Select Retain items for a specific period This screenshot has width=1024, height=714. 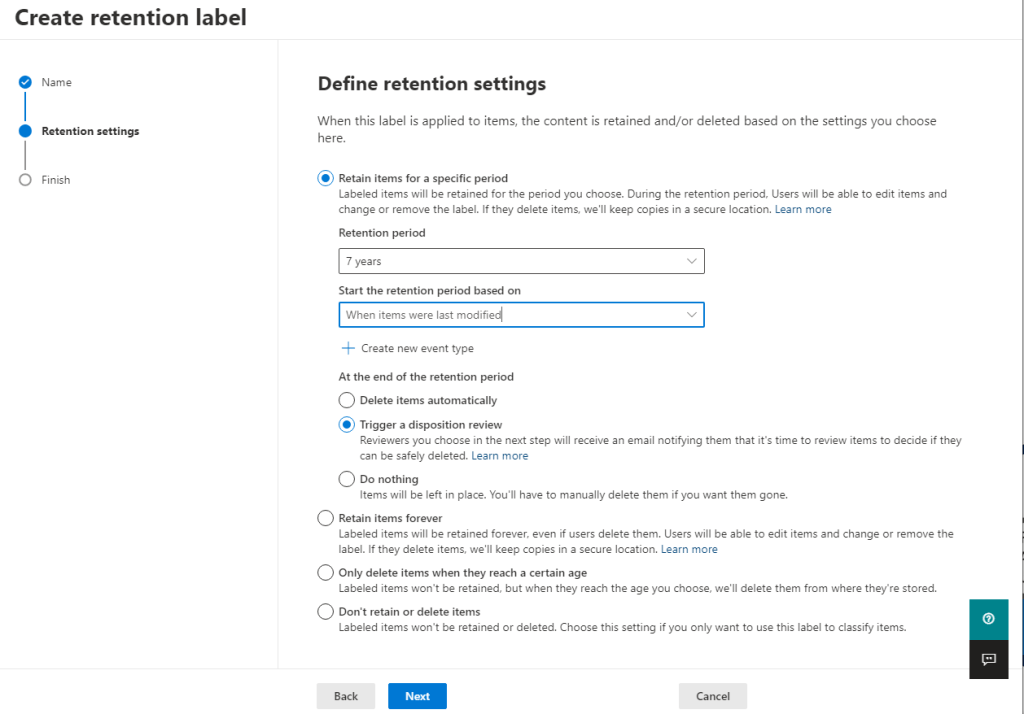point(325,178)
